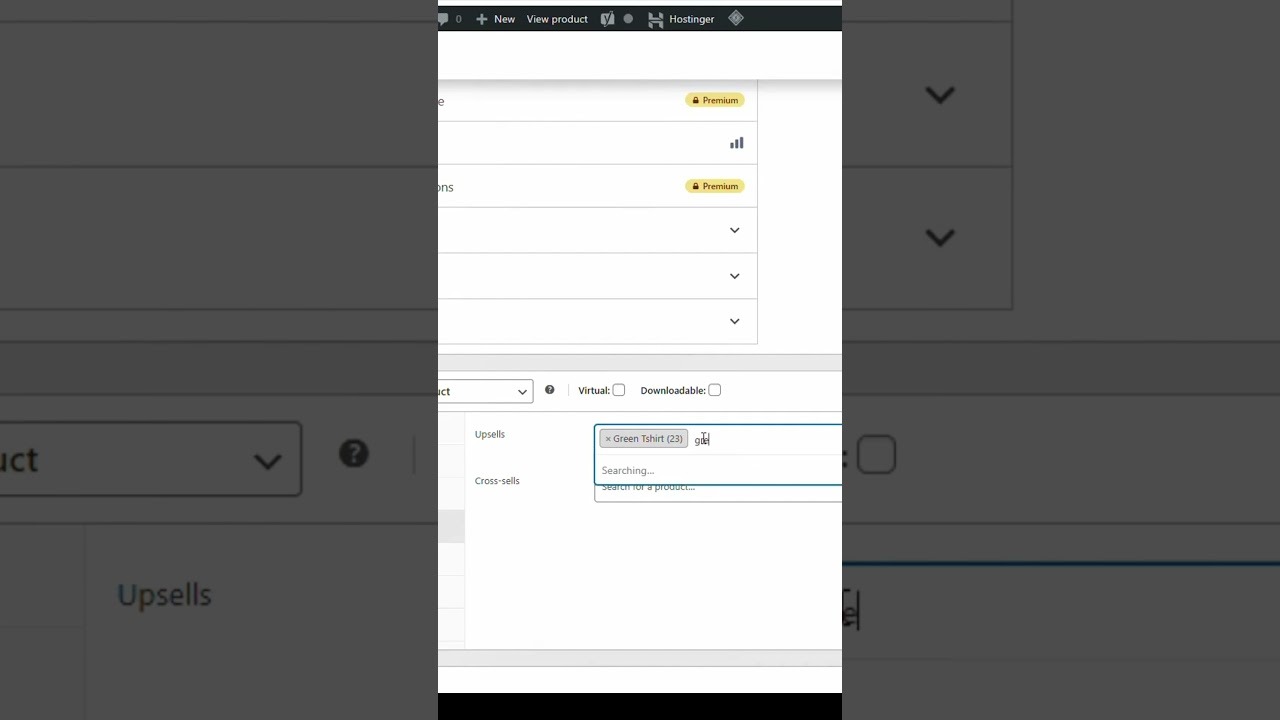This screenshot has width=1280, height=720.
Task: Click the small help icon left of Virtual
Action: pos(549,390)
